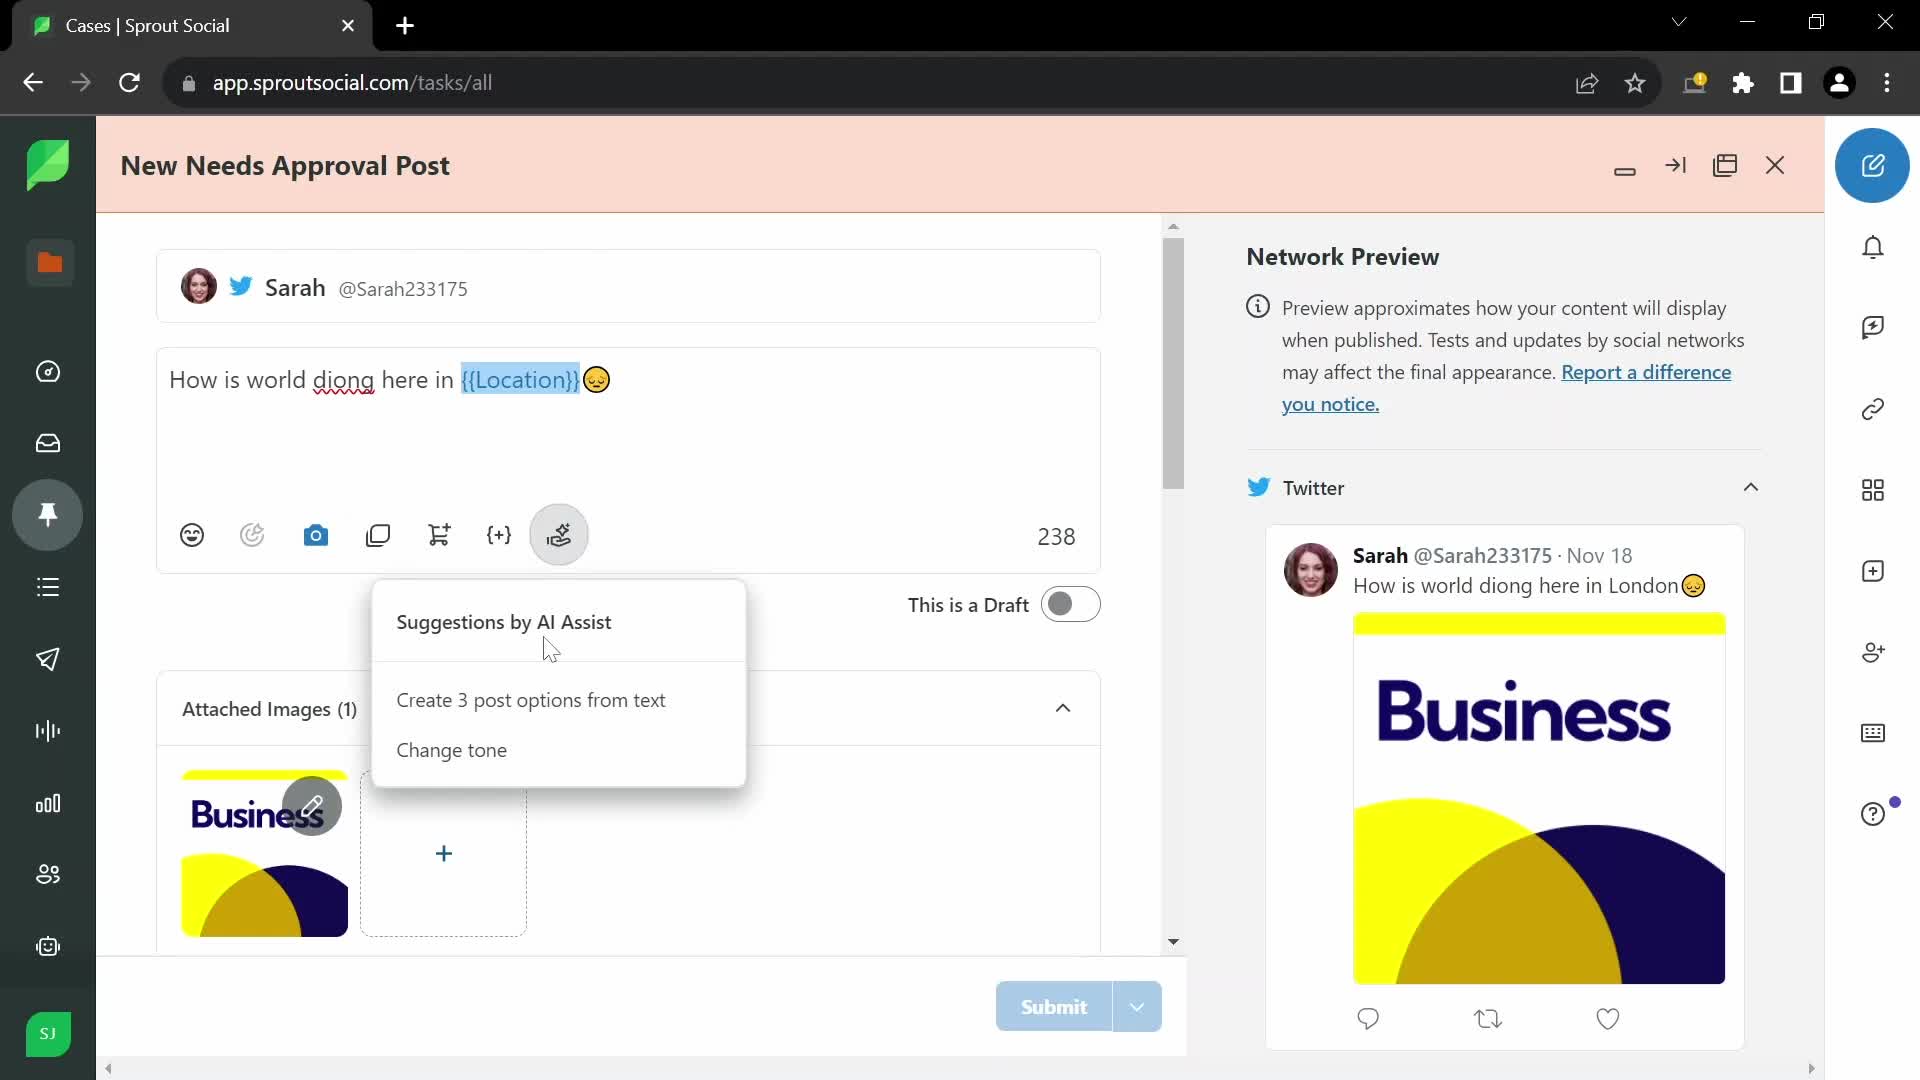Select the variable insertion icon
Screen dimensions: 1920x1080
tap(498, 534)
